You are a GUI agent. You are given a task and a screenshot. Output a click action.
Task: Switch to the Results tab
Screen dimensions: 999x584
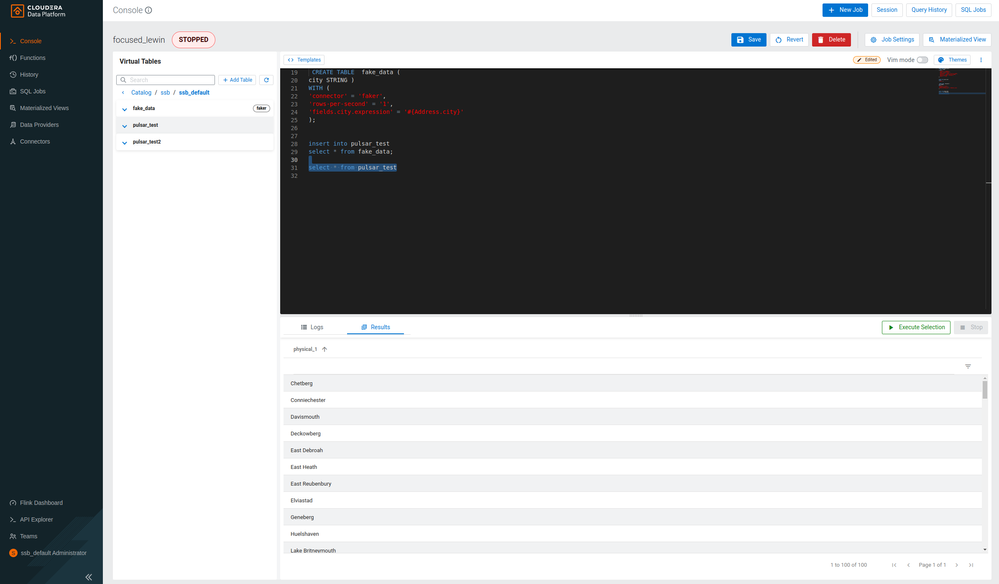click(x=375, y=327)
